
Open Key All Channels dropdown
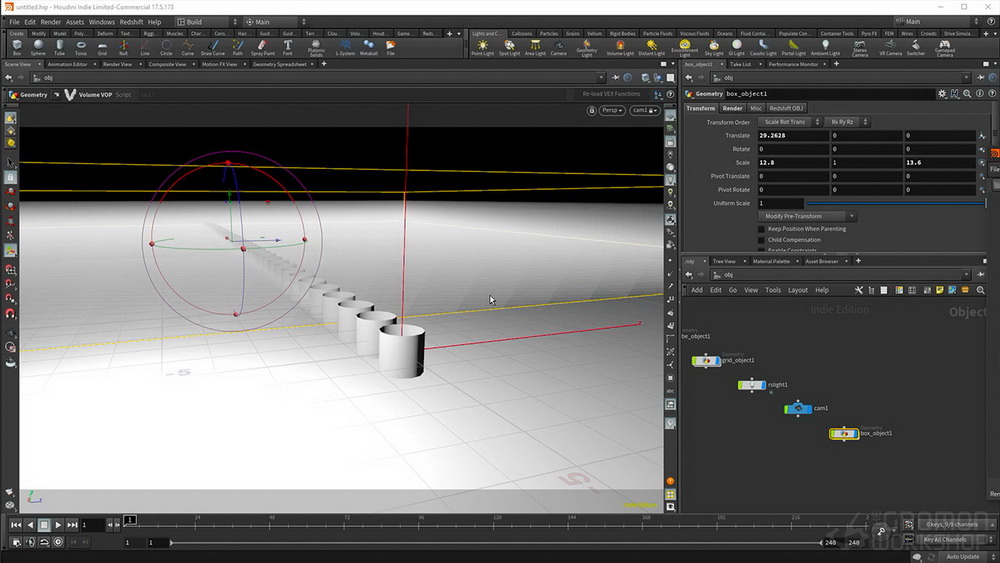(956, 539)
